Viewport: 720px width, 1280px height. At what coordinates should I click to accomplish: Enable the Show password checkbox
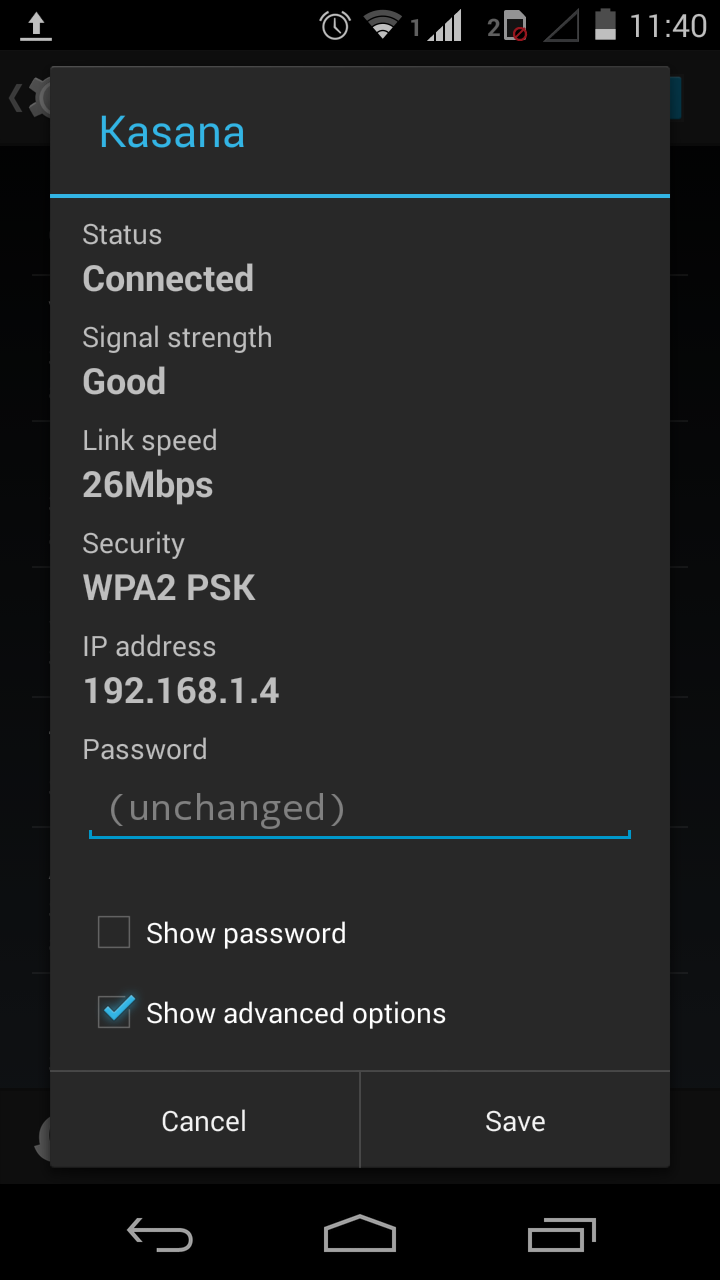click(x=113, y=931)
